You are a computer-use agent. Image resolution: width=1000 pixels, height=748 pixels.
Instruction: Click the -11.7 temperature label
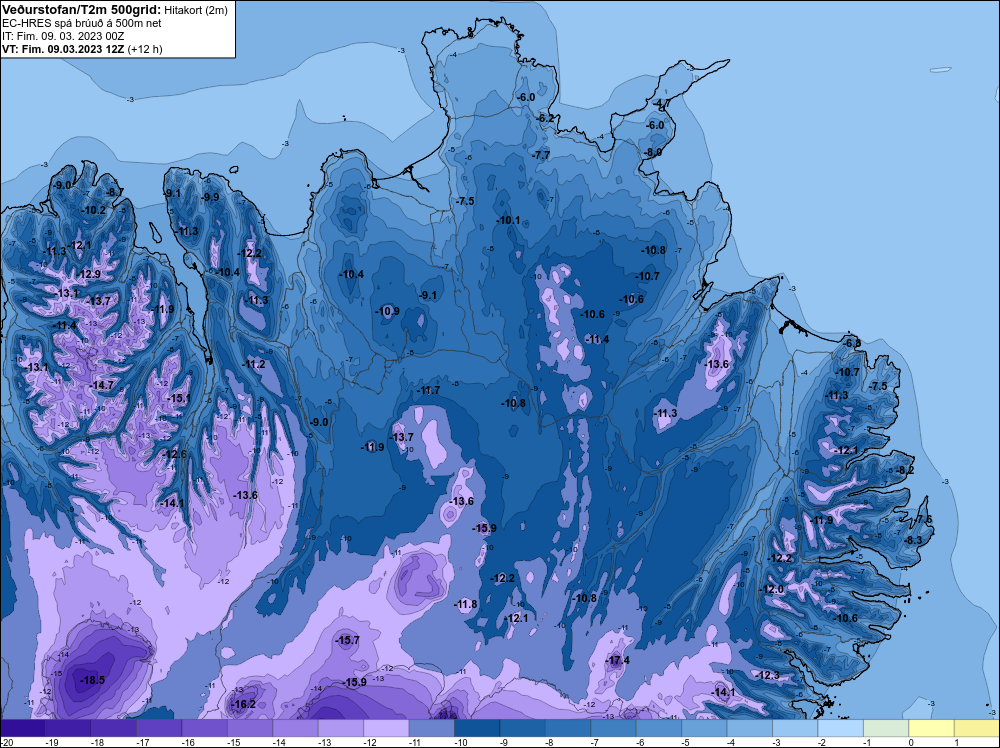428,390
